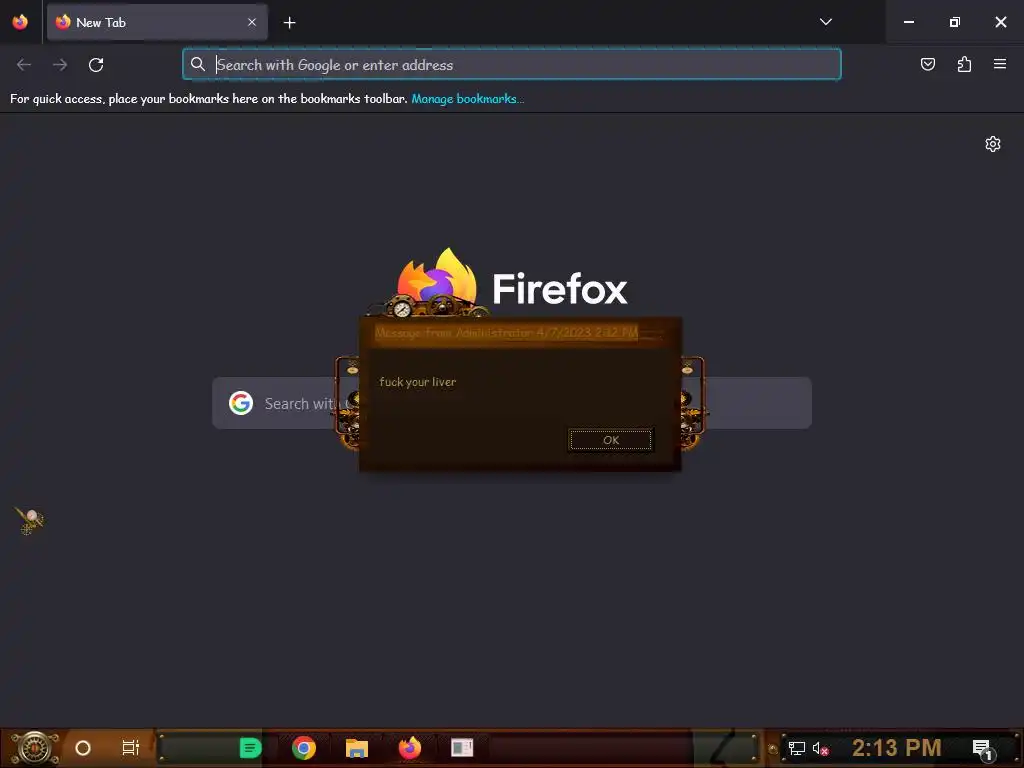Open the news panel app on taskbar
The width and height of the screenshot is (1024, 768).
click(x=462, y=748)
